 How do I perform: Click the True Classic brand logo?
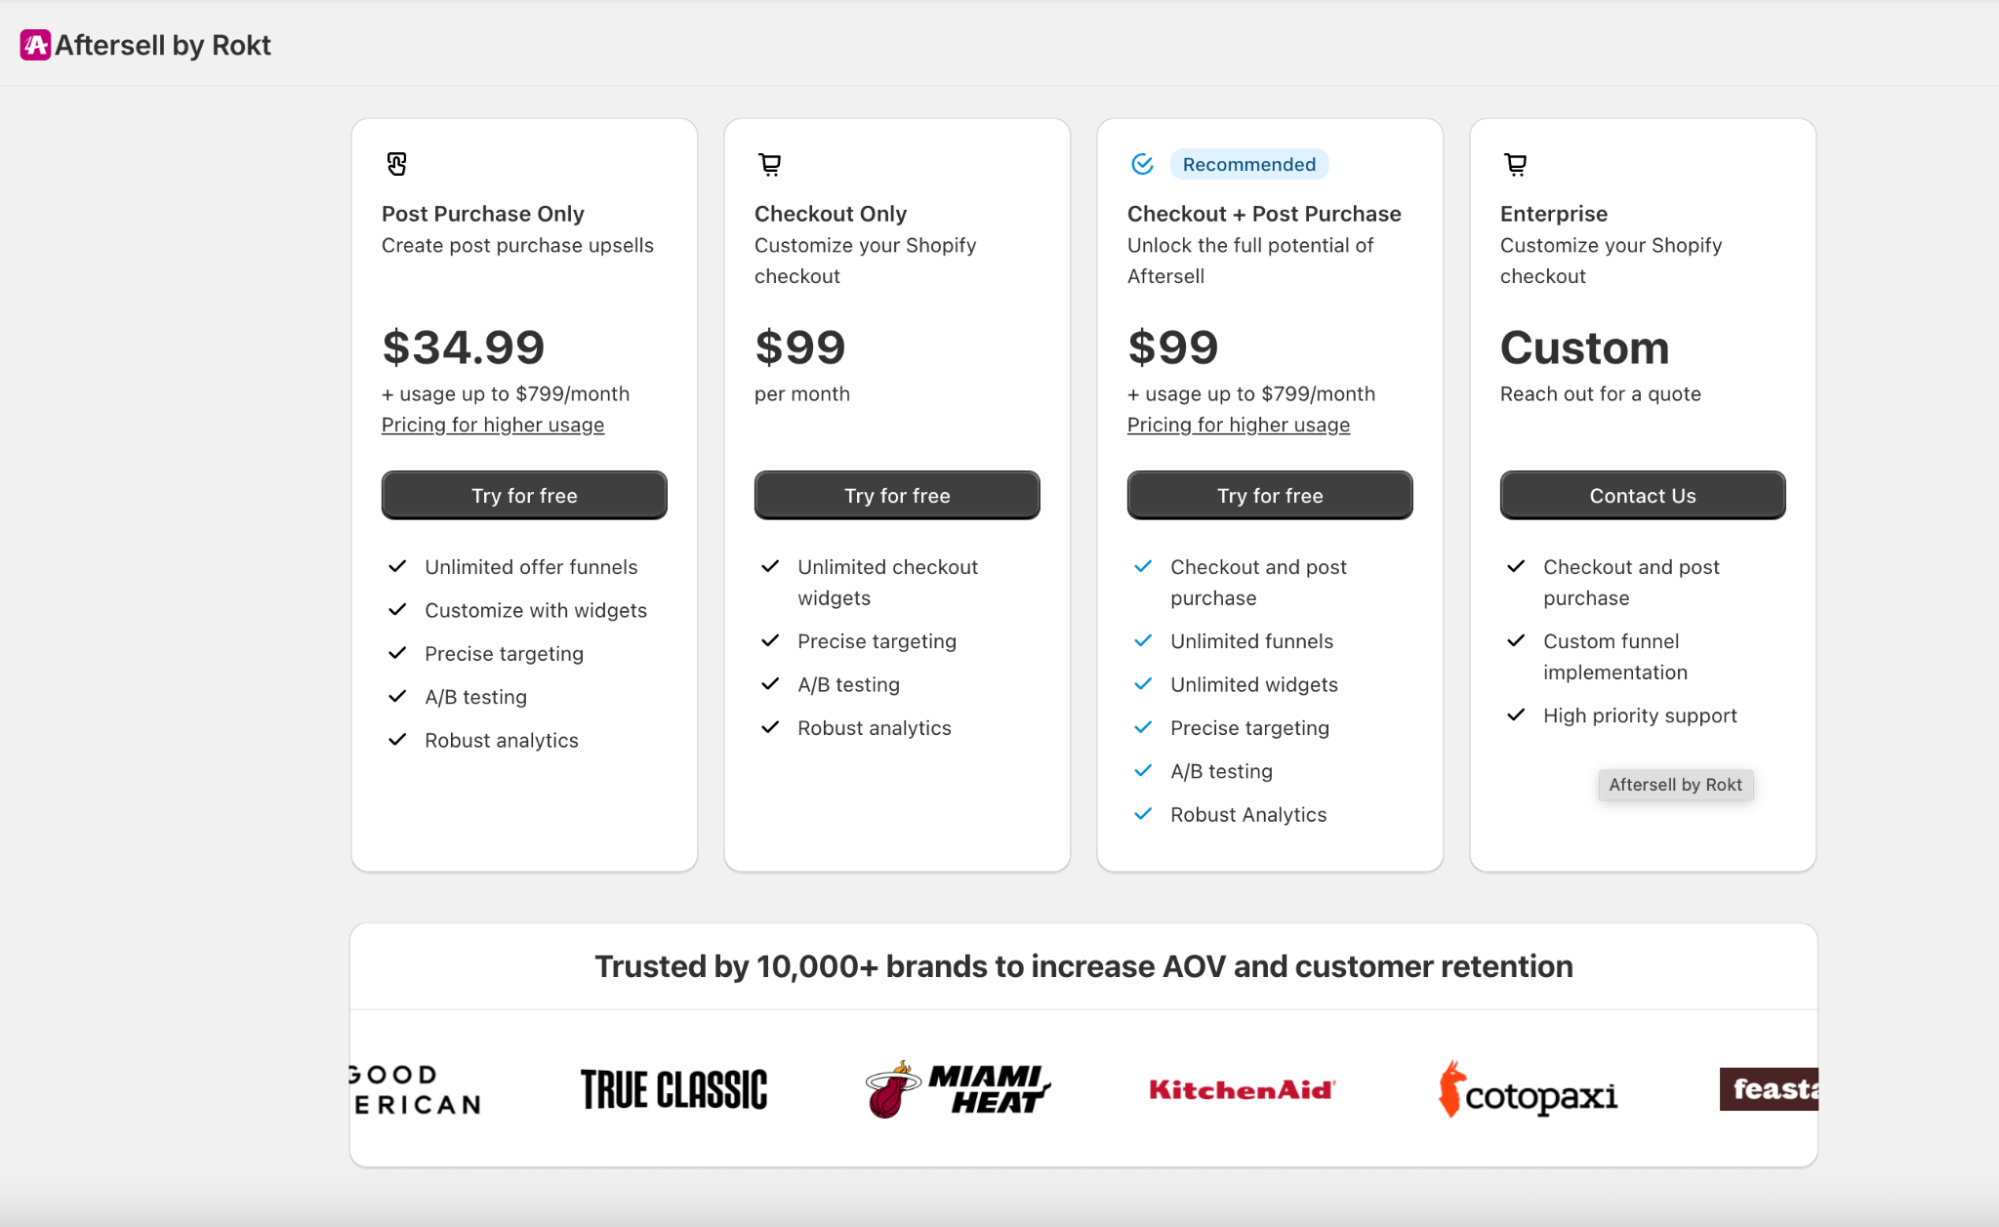click(x=675, y=1089)
